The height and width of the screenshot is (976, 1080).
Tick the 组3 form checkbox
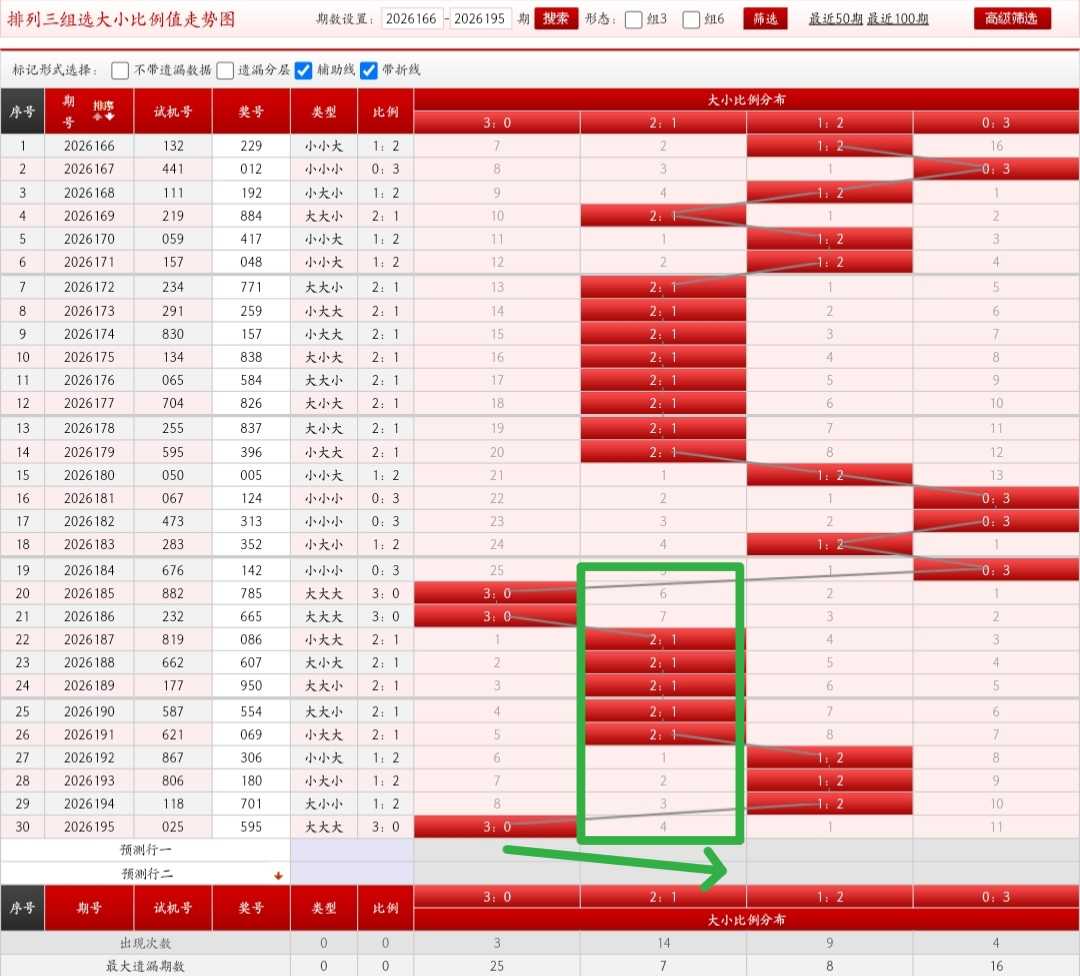(634, 19)
